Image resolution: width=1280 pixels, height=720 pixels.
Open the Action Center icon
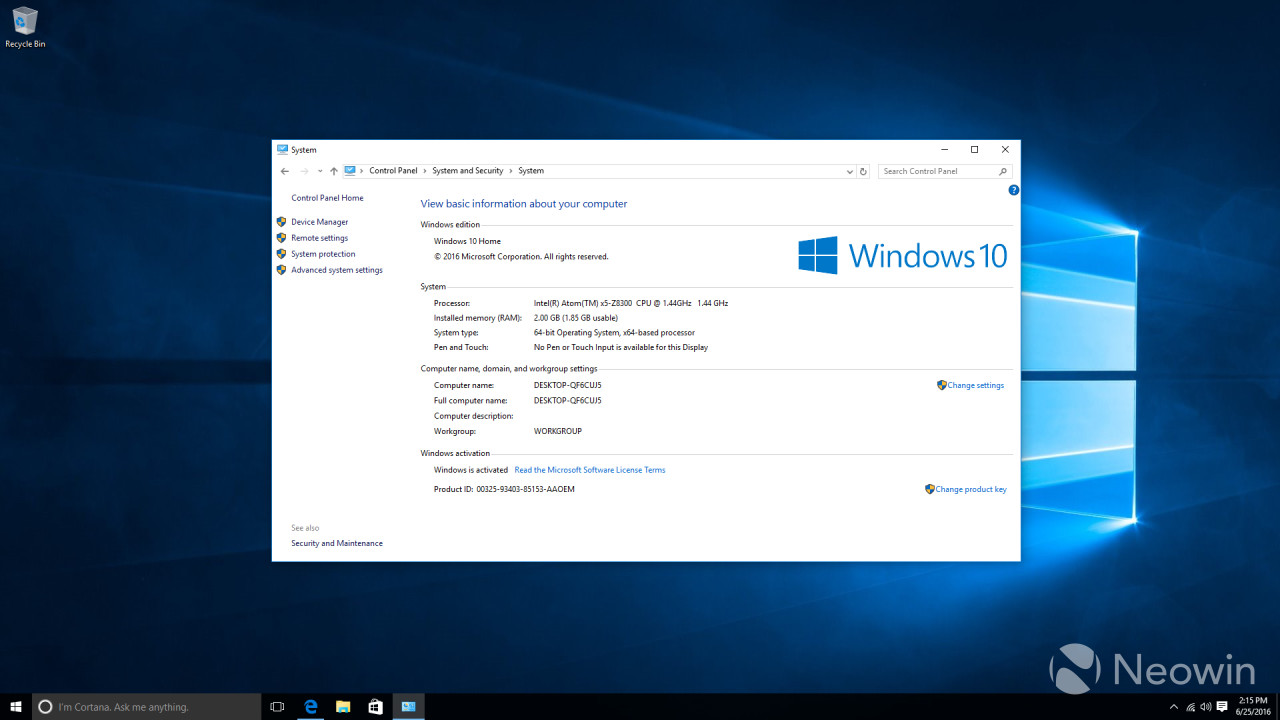coord(1223,707)
